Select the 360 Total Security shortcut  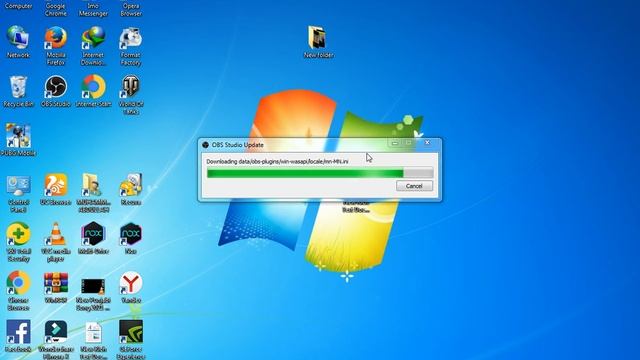(18, 242)
